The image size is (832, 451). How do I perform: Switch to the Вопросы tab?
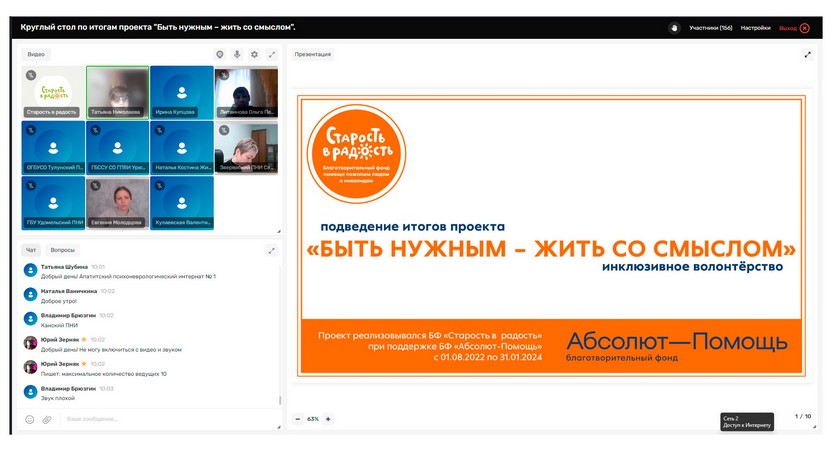(x=63, y=249)
